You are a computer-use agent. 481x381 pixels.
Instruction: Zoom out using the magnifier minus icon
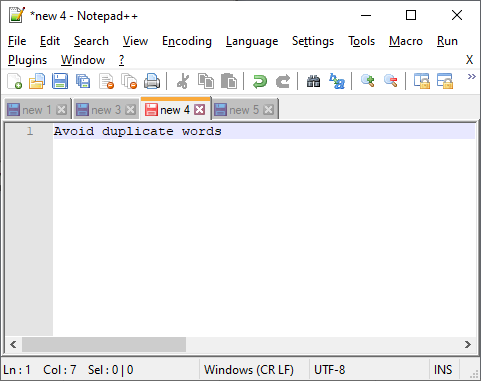tap(391, 81)
